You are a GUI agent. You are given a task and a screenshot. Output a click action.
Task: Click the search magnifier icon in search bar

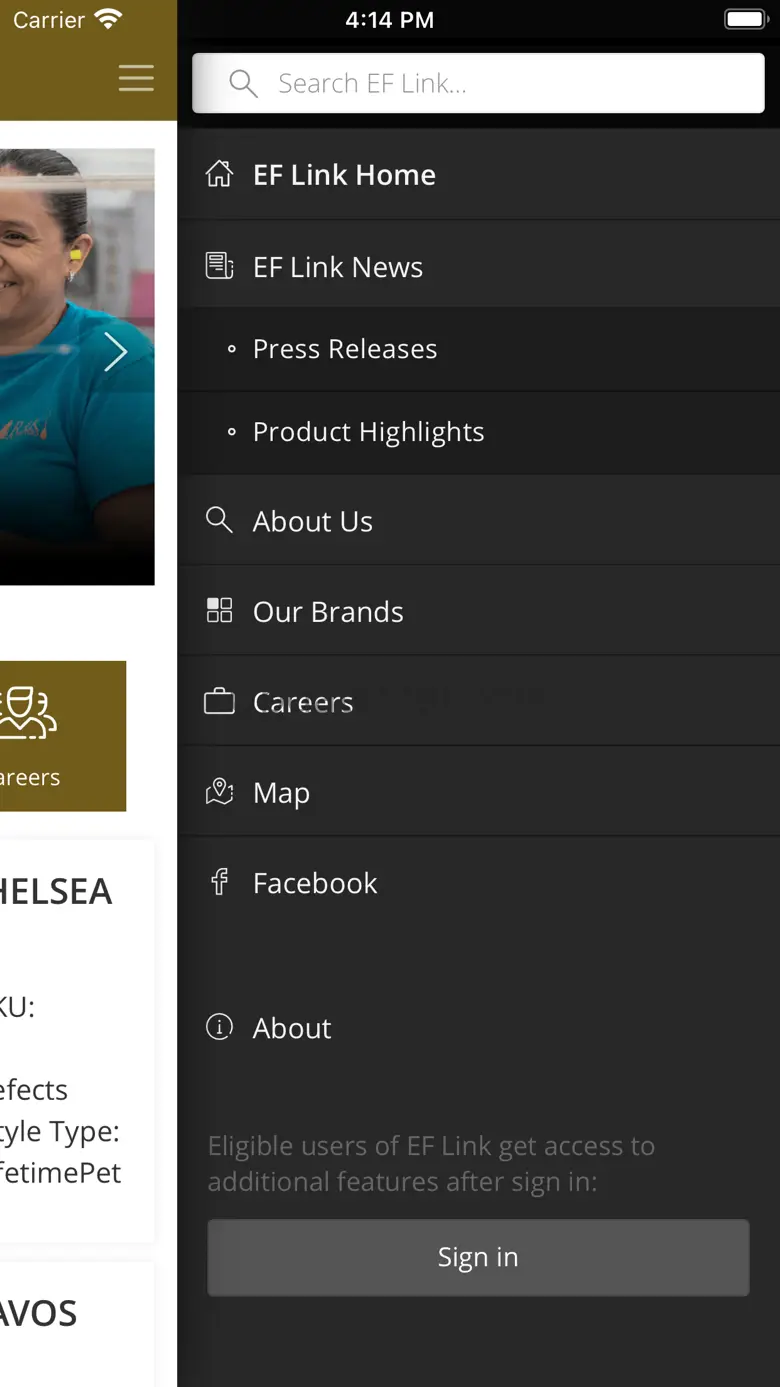(x=243, y=83)
